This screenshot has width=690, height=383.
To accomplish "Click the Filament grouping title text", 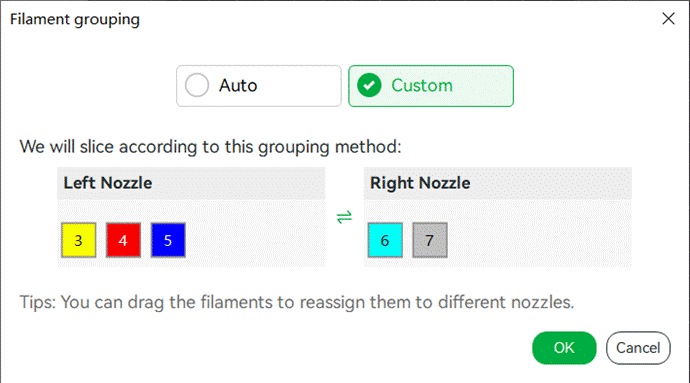I will [75, 19].
